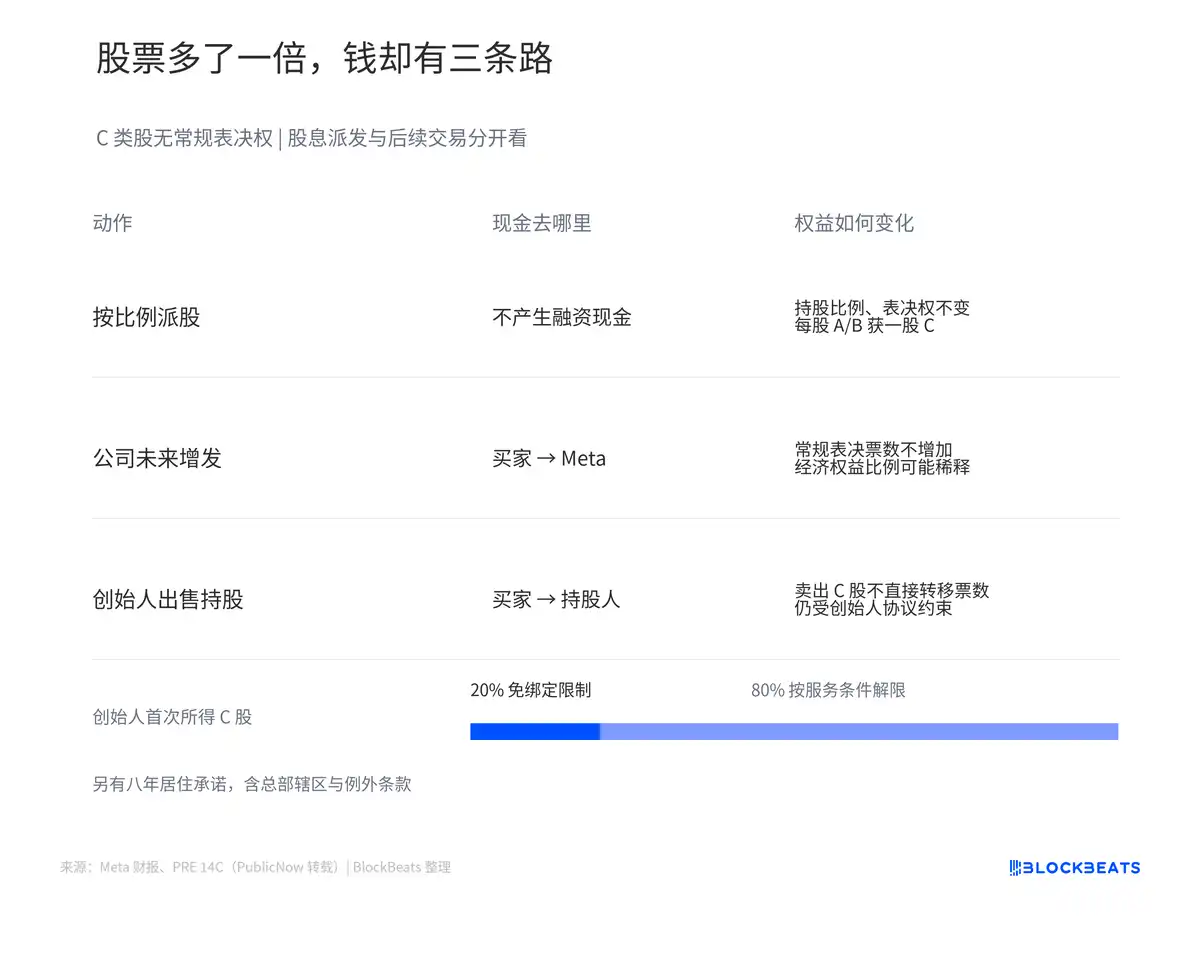Click the text 经济权益比例可能稀释
Viewport: 1200px width, 960px height.
coord(882,467)
